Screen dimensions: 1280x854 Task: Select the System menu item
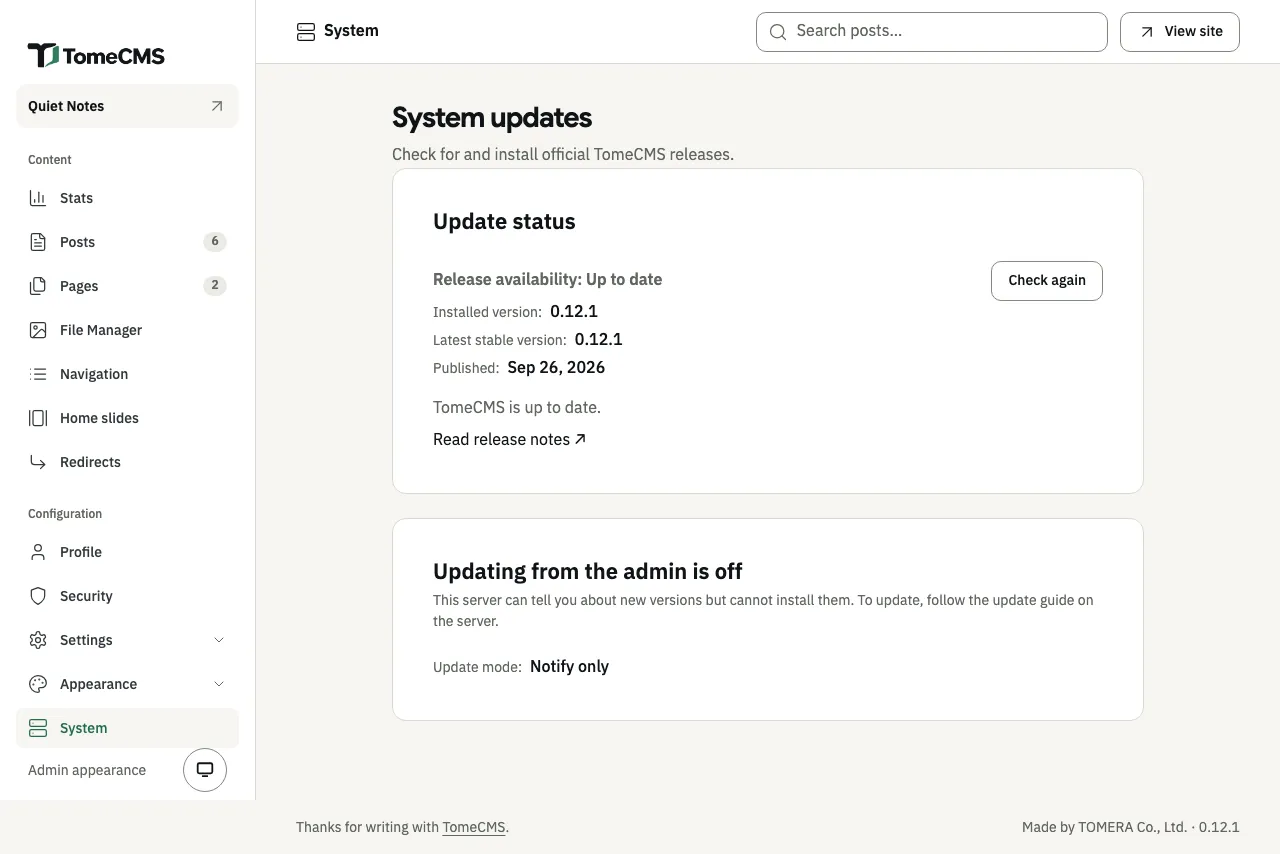127,728
